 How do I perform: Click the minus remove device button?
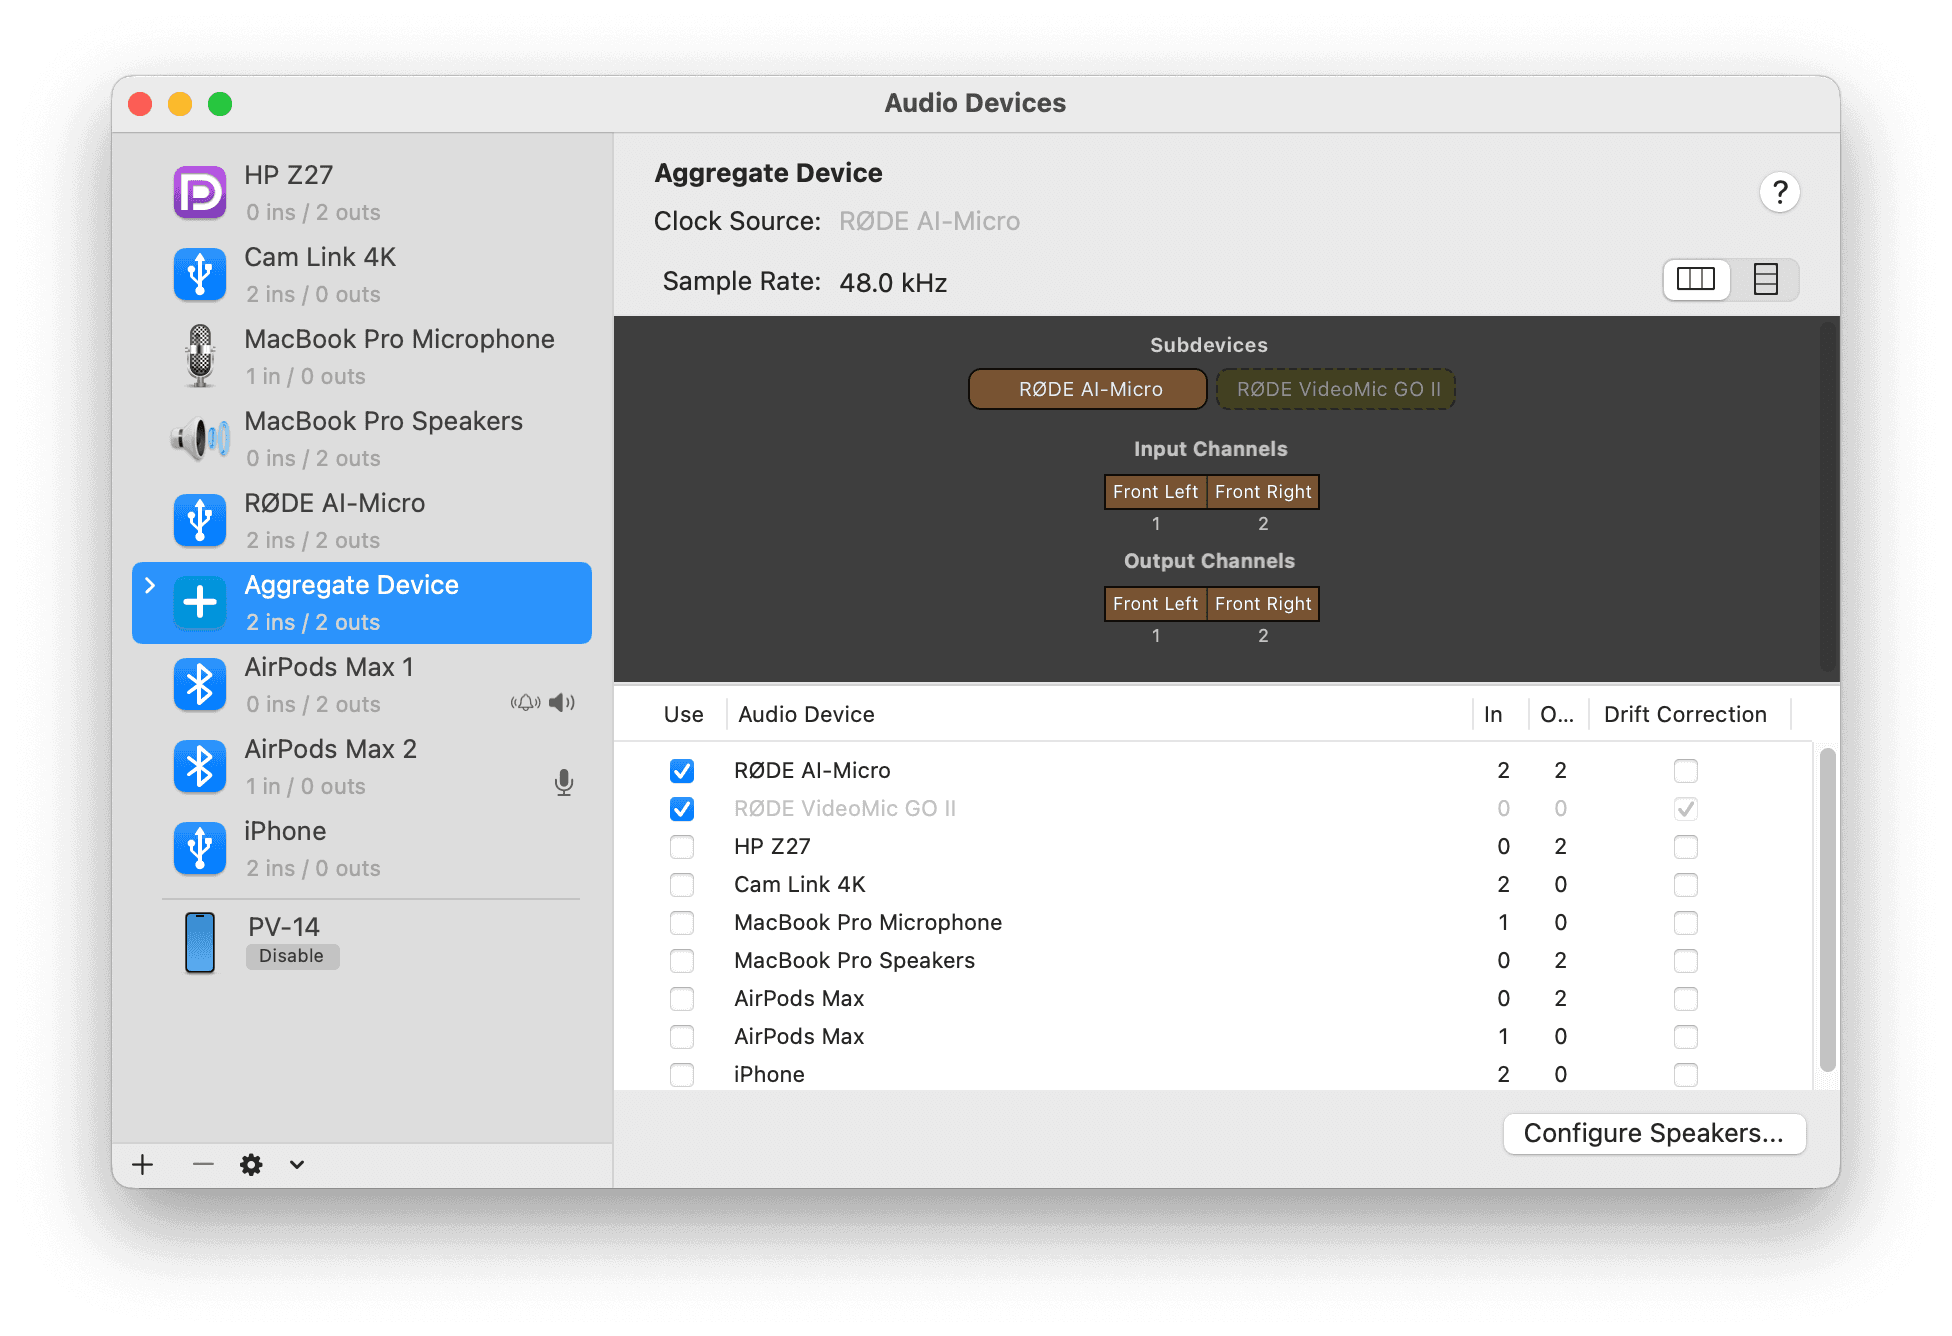203,1164
